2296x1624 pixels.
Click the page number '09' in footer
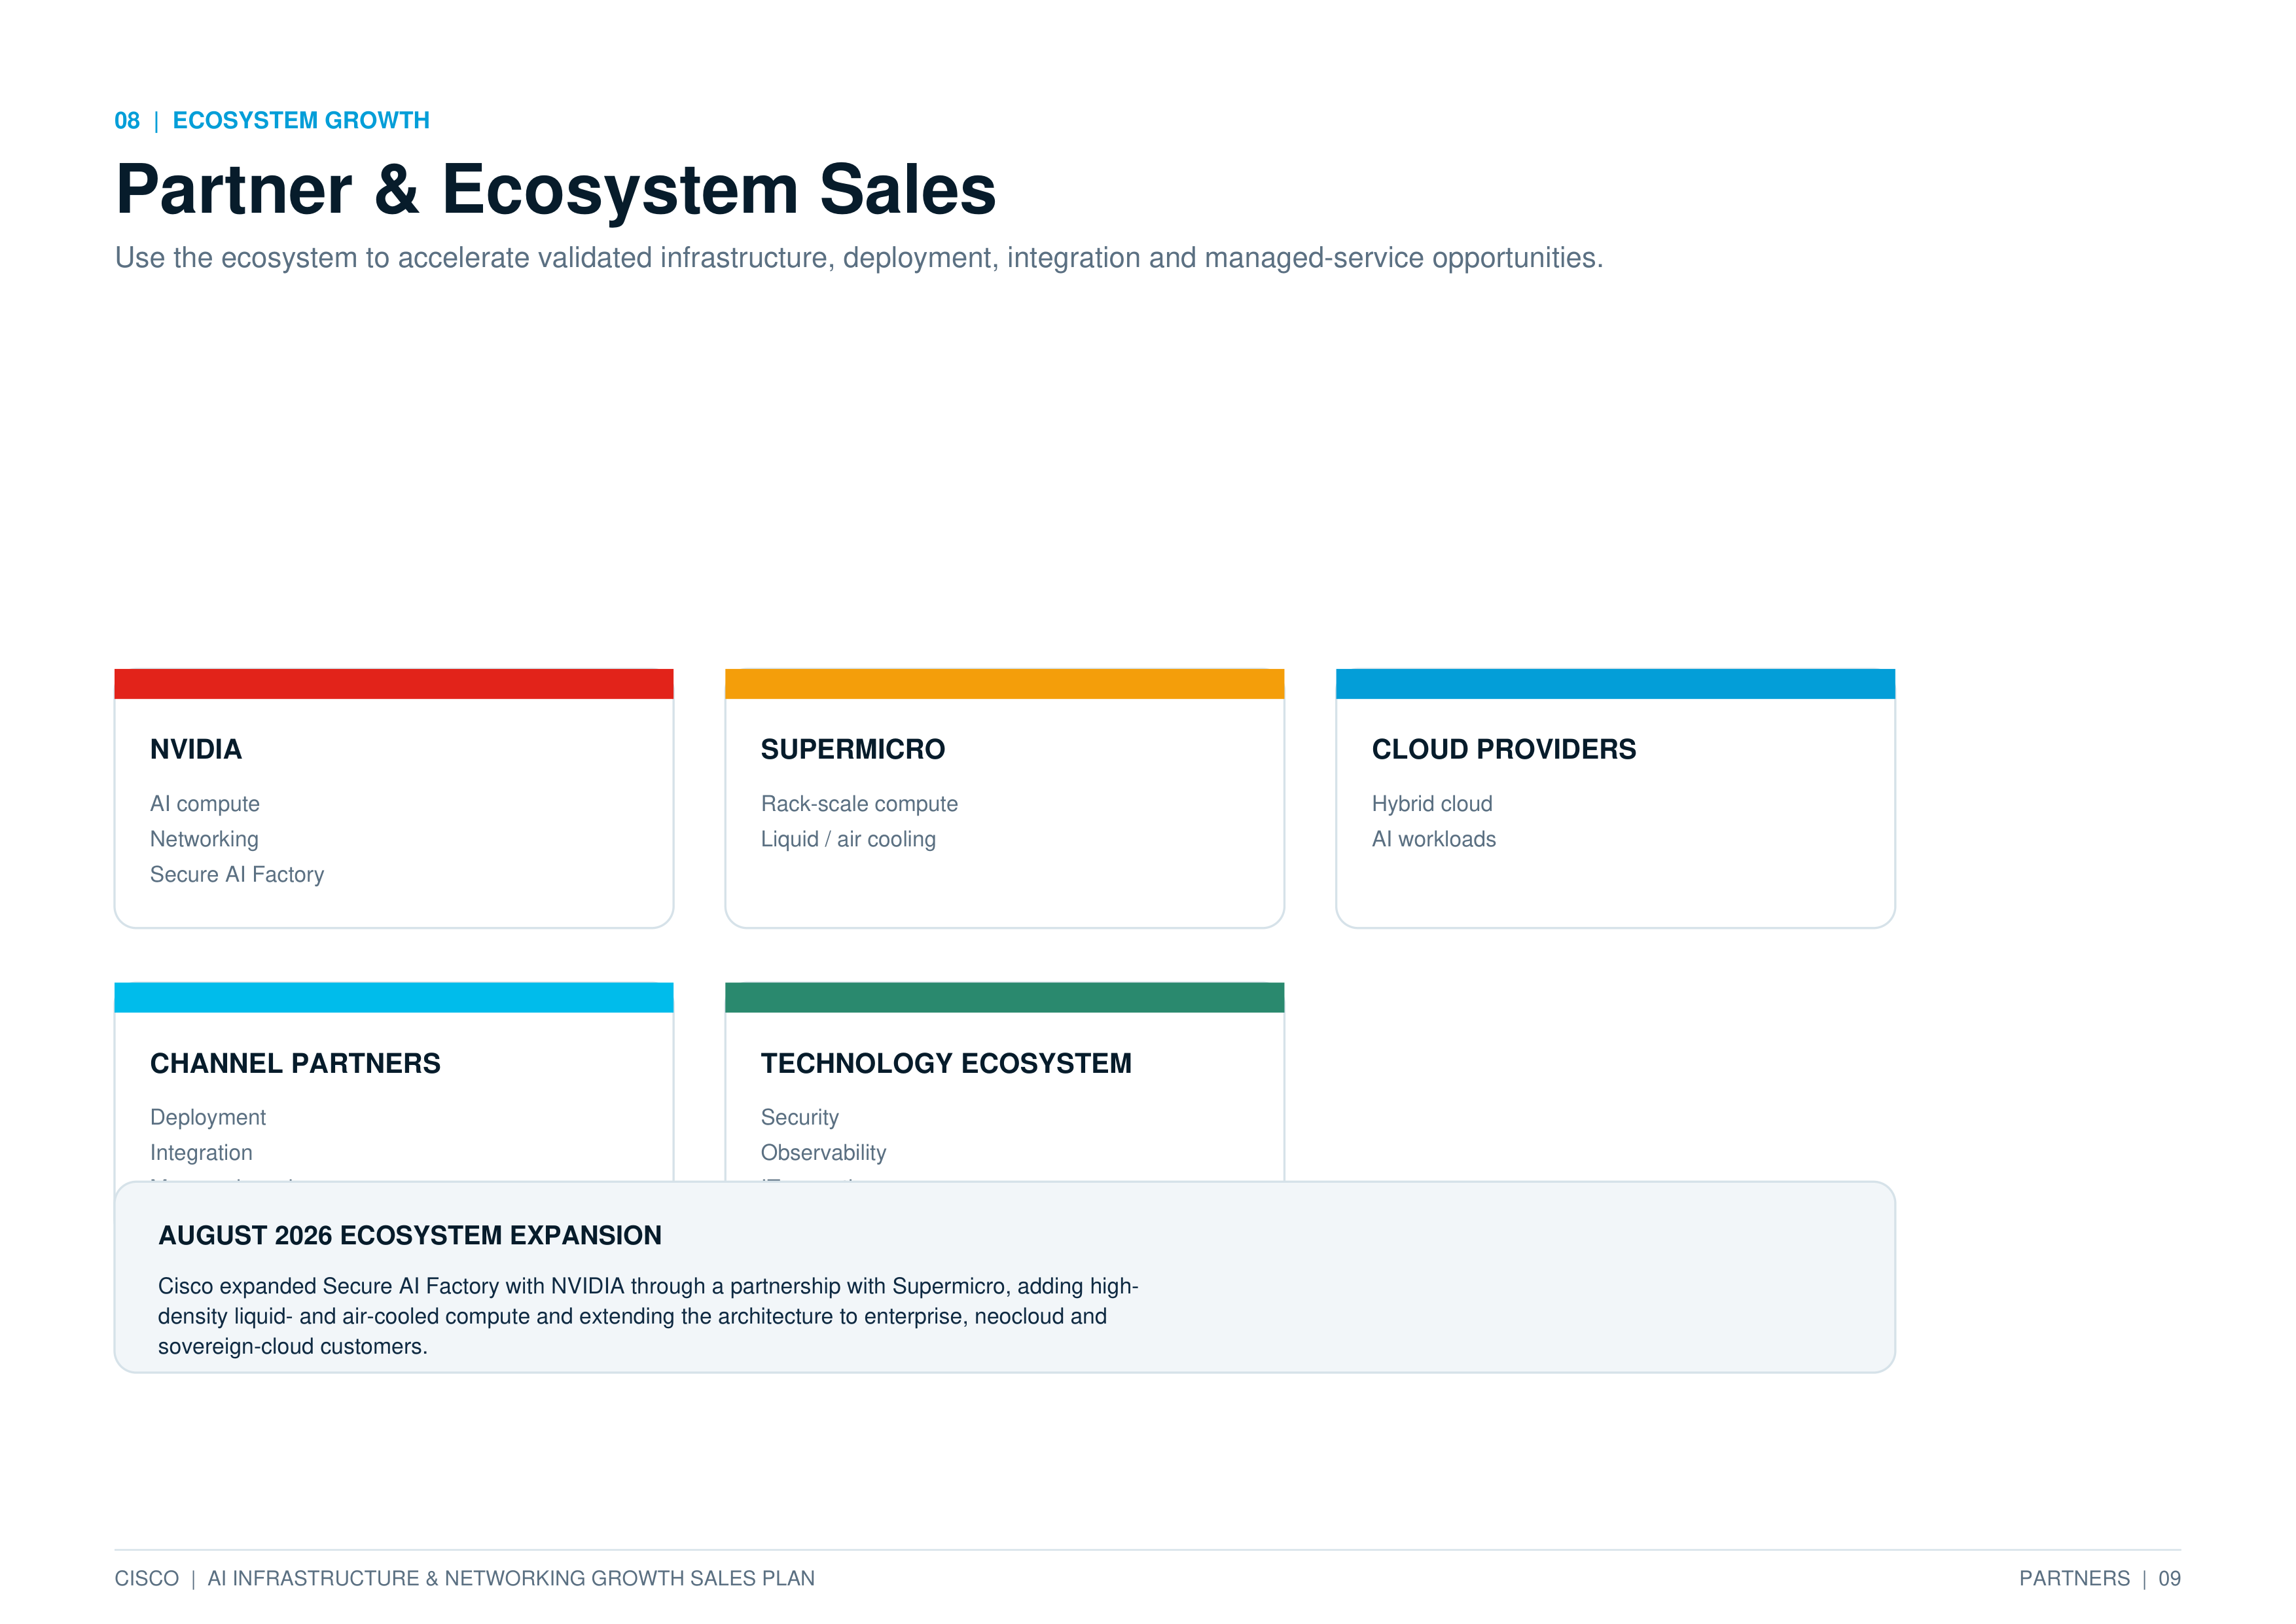tap(2169, 1578)
